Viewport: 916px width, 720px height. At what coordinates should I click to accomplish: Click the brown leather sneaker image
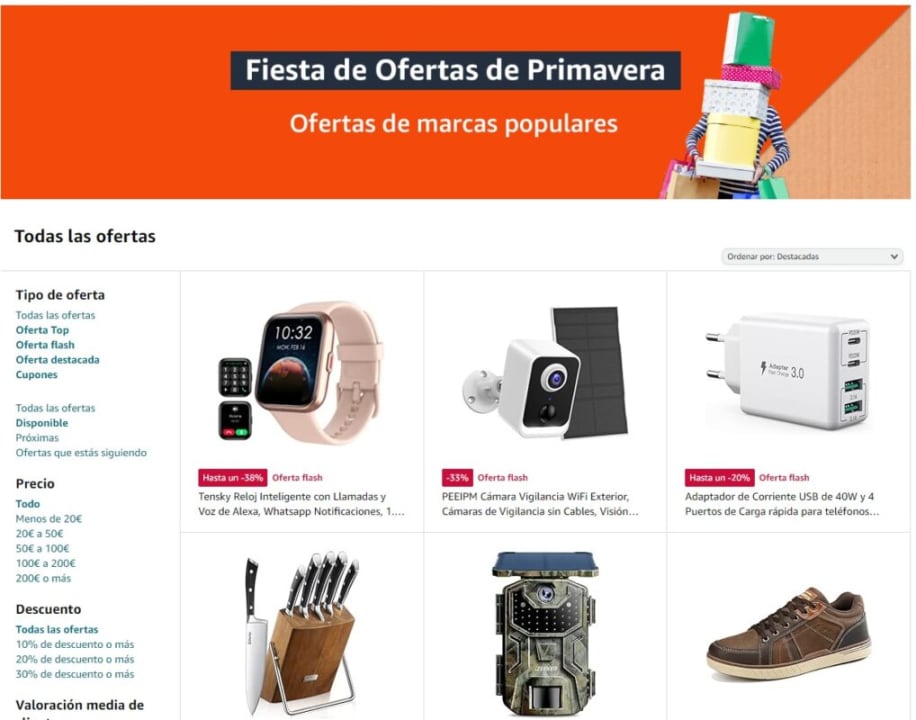coord(789,634)
